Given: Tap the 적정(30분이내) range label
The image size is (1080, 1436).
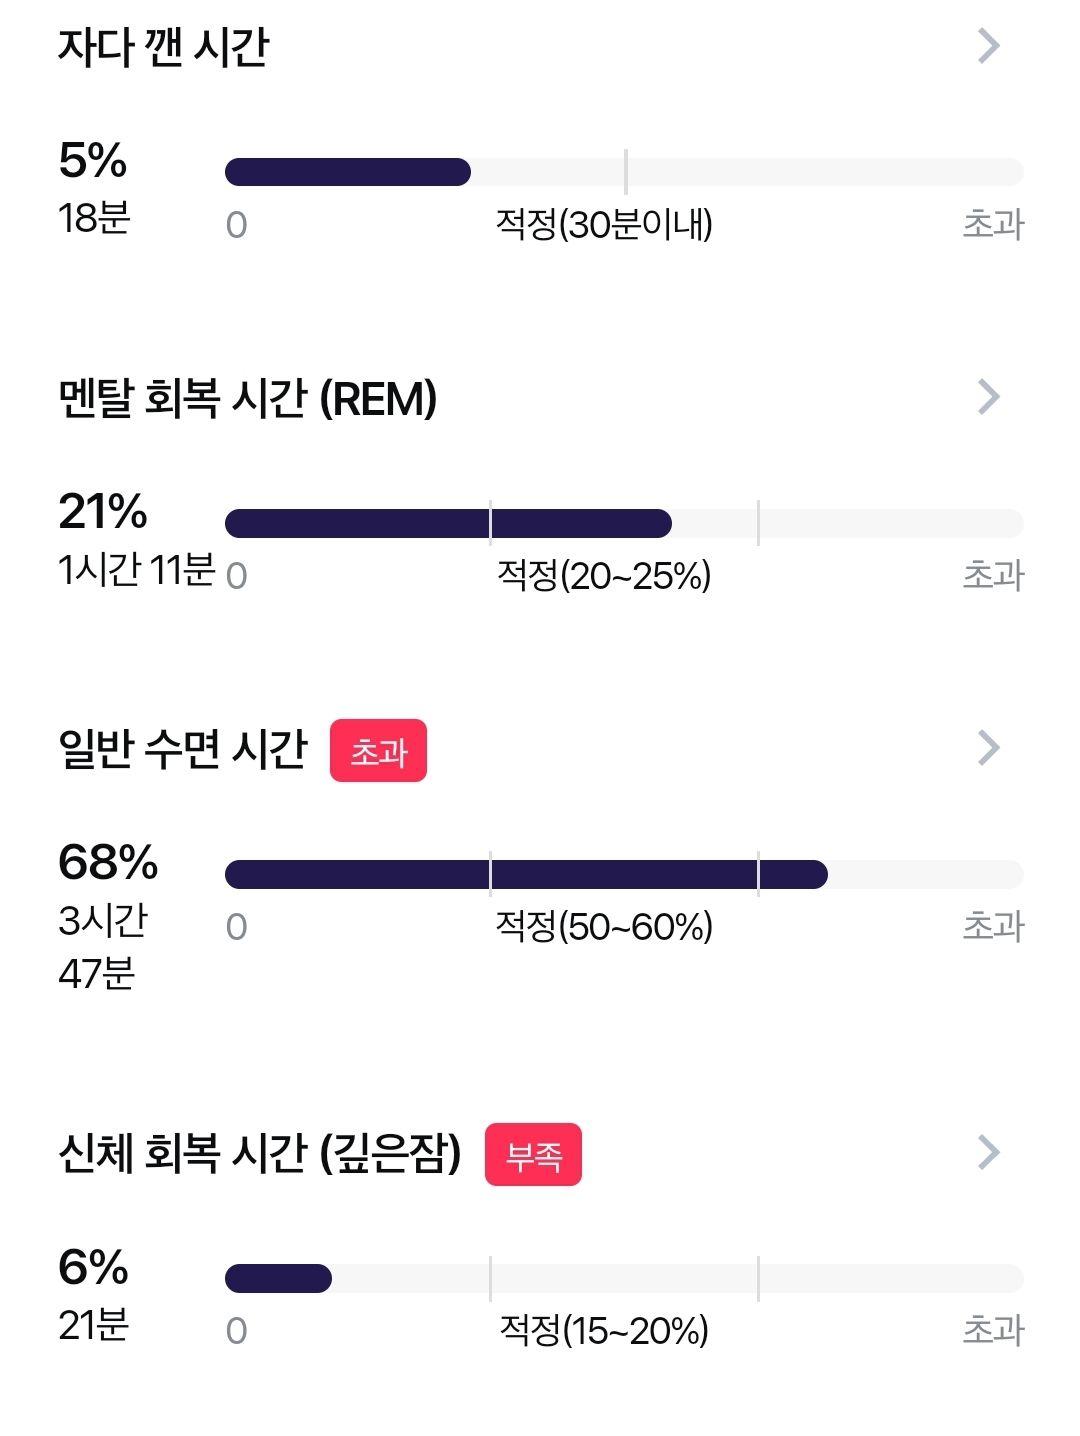Looking at the screenshot, I should tap(604, 224).
